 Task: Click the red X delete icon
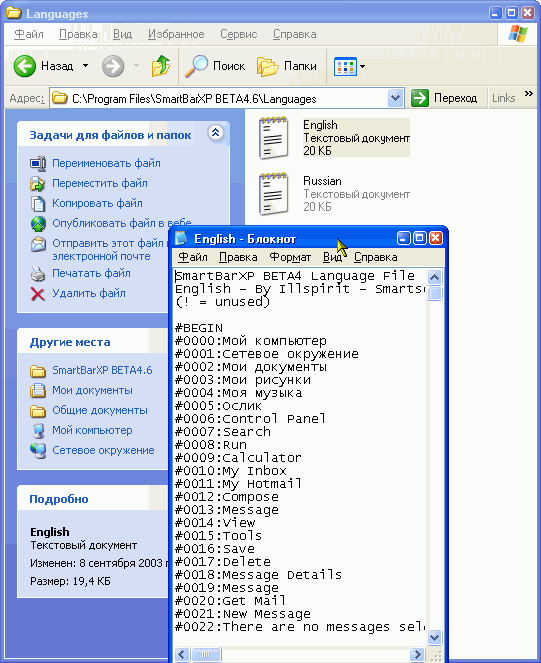coord(38,294)
